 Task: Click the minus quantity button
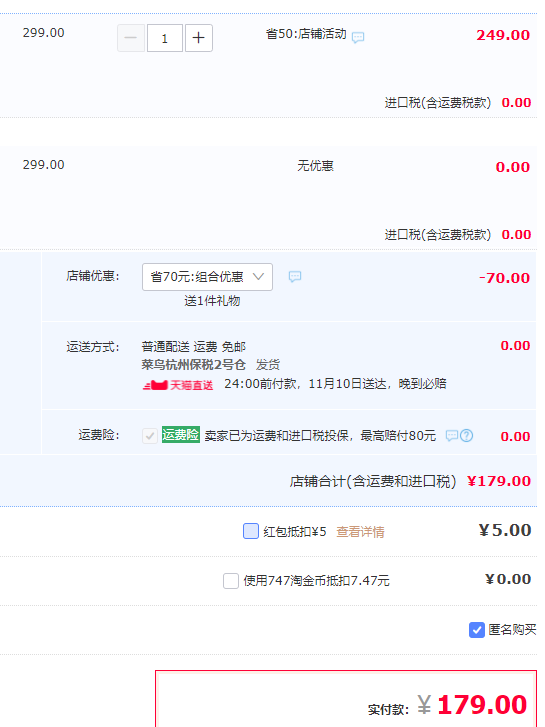point(131,38)
